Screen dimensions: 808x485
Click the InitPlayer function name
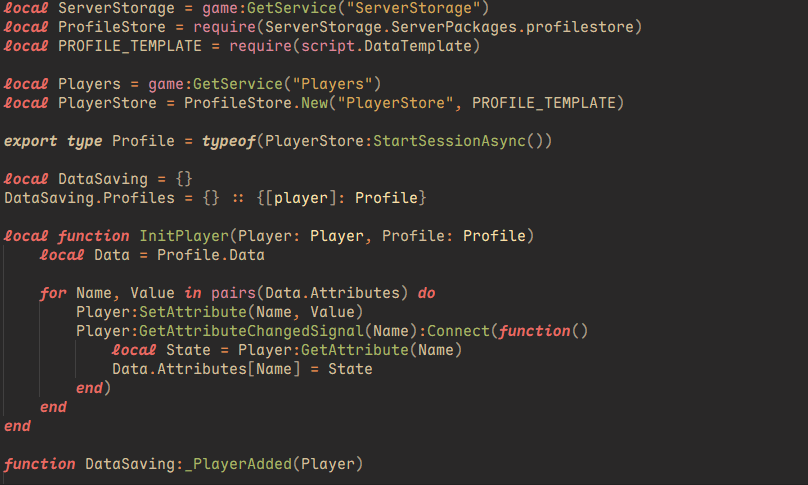pos(184,236)
